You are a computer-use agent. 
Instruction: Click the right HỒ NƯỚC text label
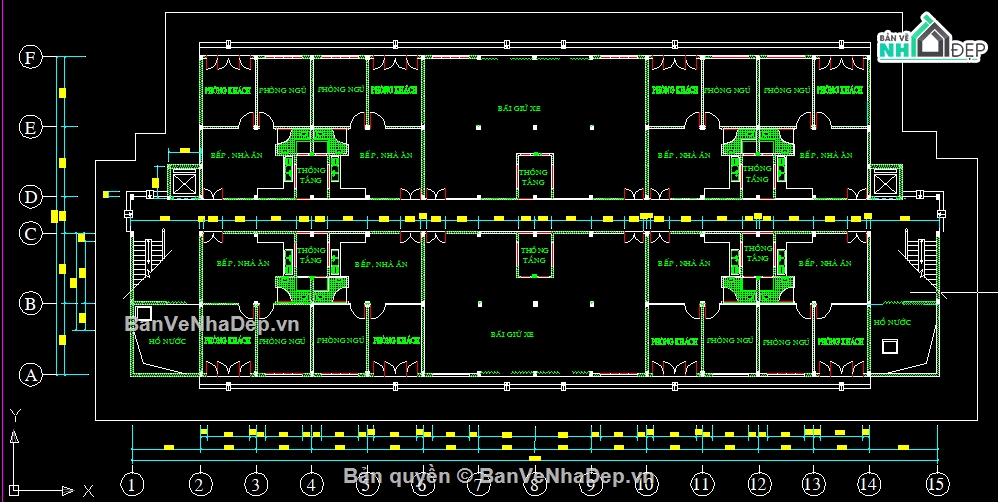(x=892, y=323)
